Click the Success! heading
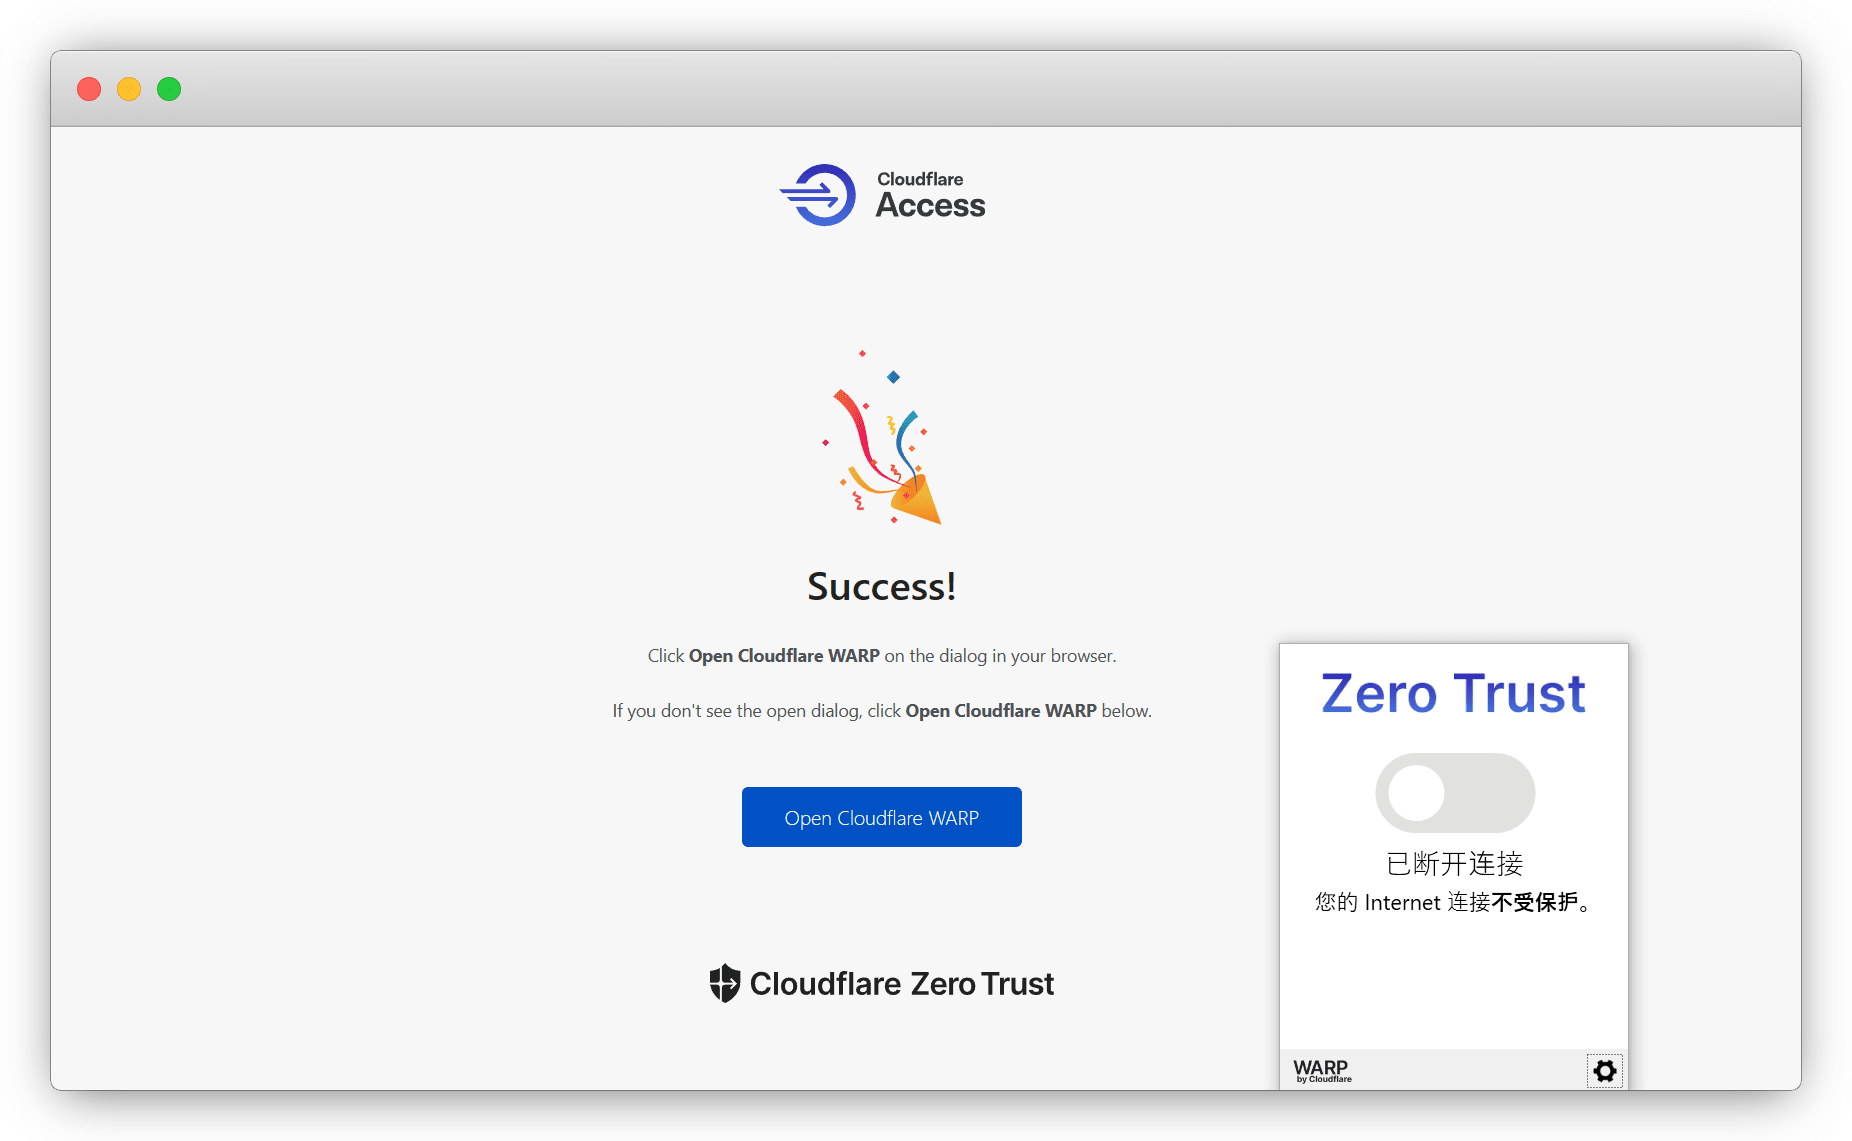 pyautogui.click(x=881, y=587)
